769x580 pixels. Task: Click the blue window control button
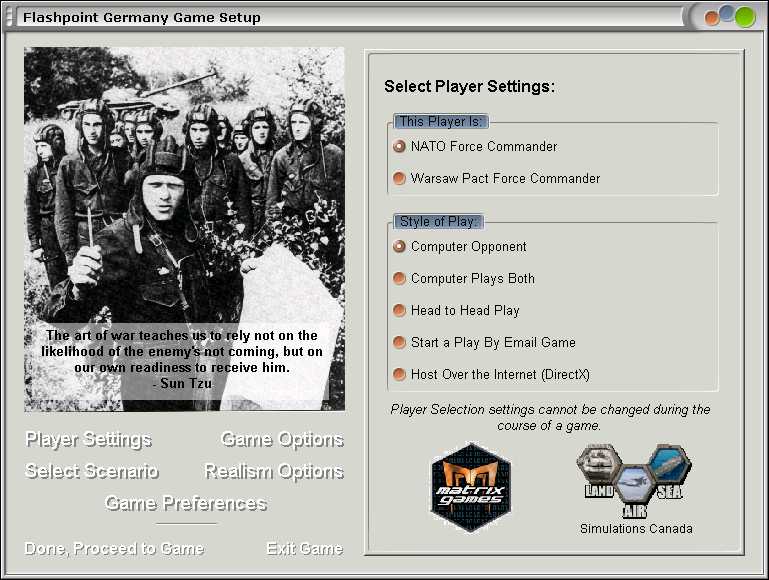726,12
